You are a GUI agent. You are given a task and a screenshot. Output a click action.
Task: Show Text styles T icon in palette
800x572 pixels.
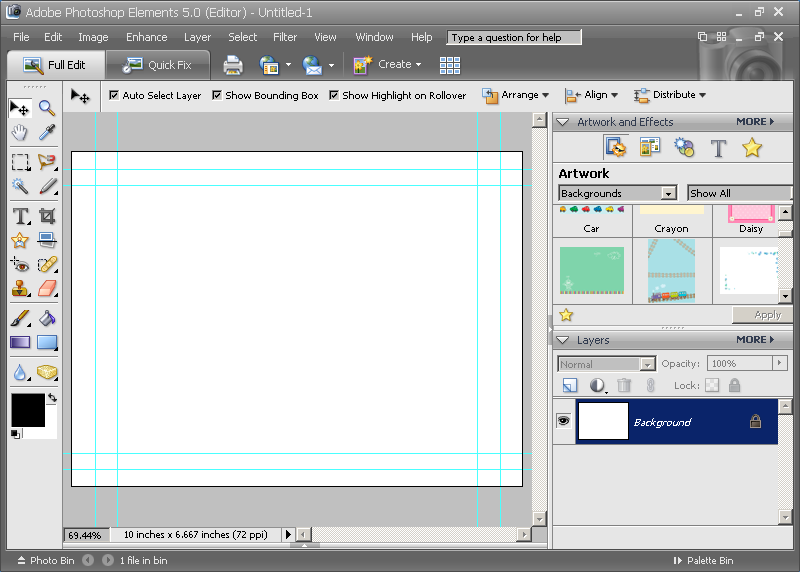[718, 148]
